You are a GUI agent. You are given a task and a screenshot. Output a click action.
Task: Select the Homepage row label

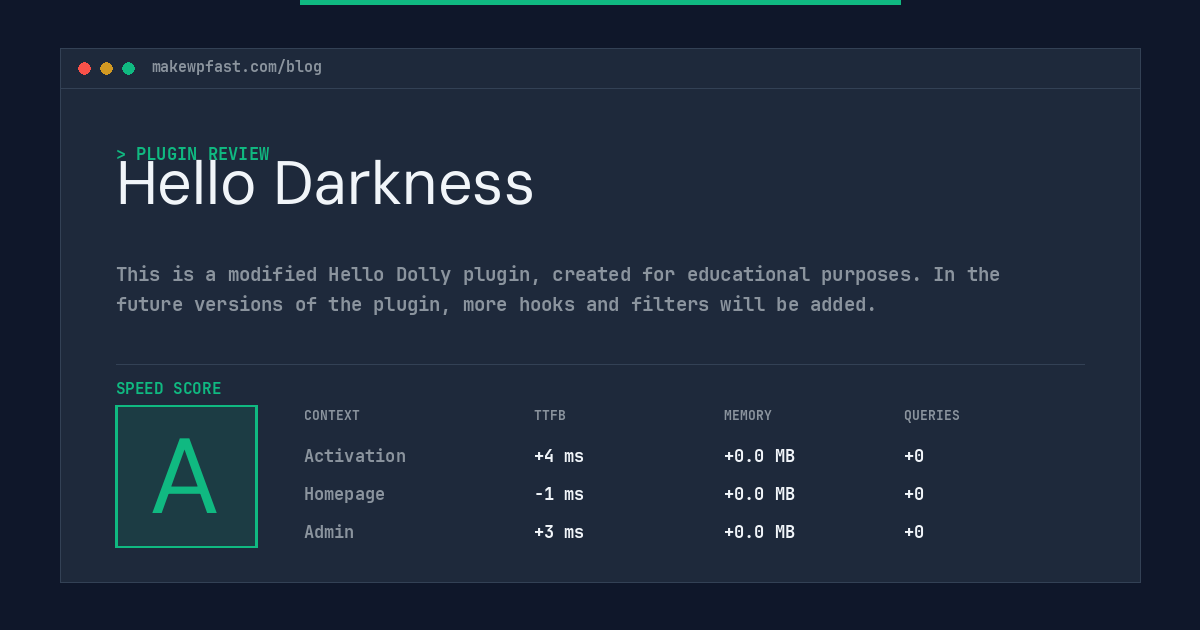coord(344,494)
